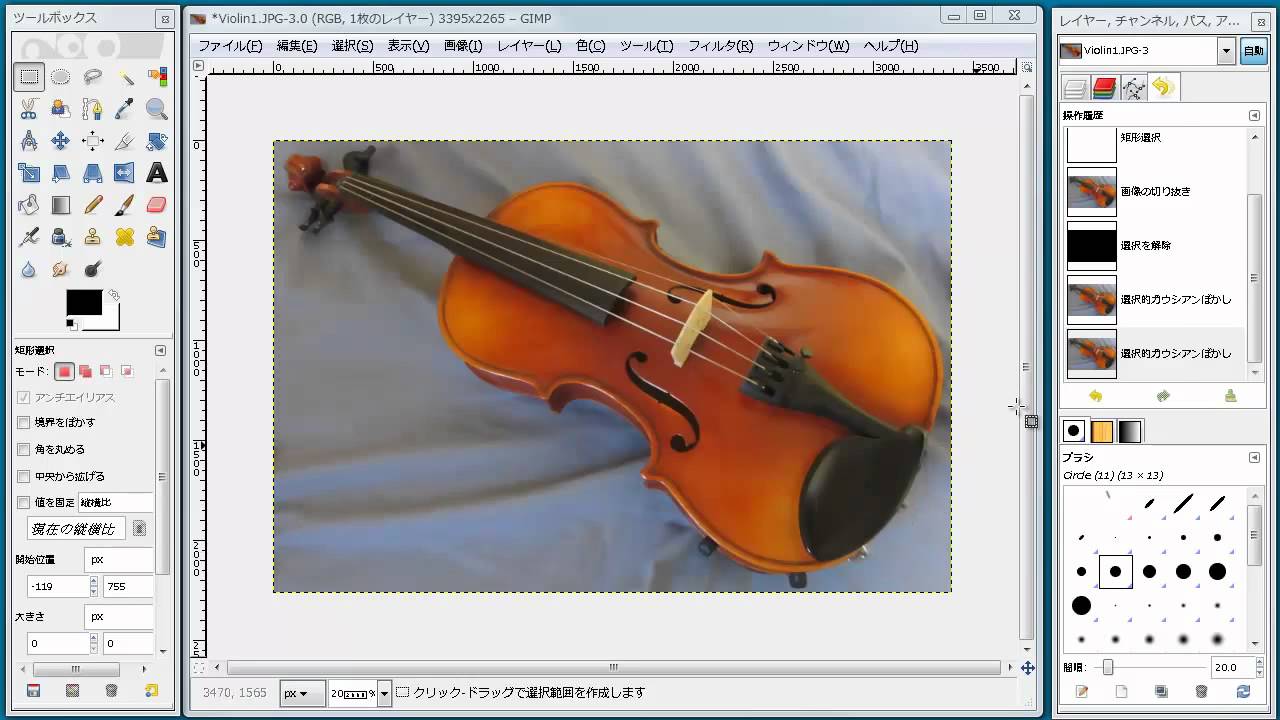Select the Alignment tool
The width and height of the screenshot is (1280, 720).
pos(93,141)
